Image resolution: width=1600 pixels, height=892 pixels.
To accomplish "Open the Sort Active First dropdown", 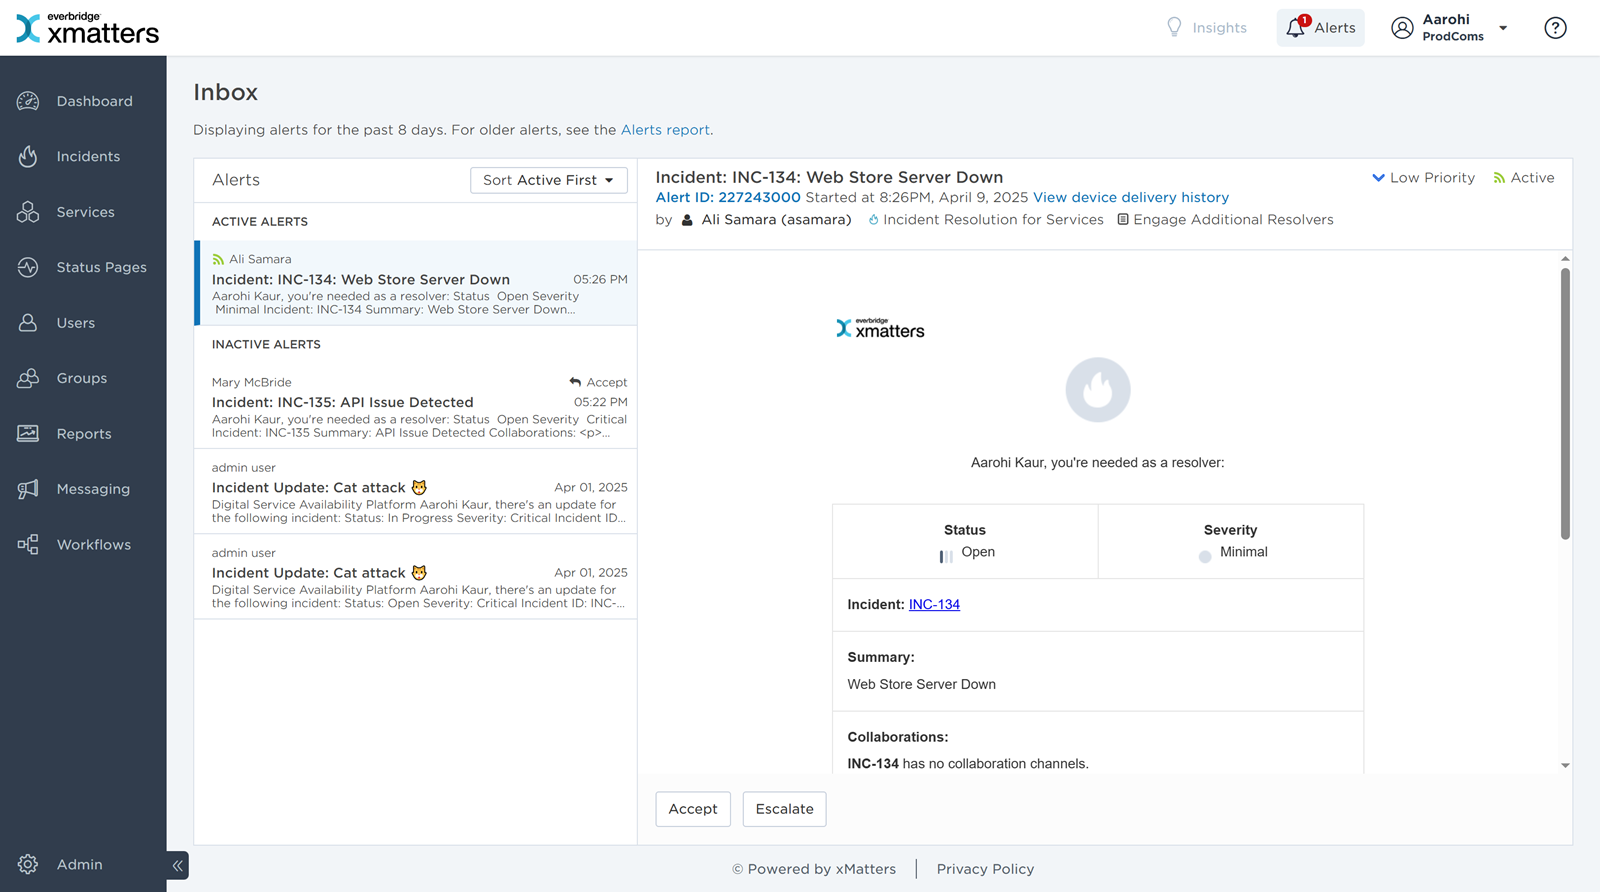I will coord(549,180).
